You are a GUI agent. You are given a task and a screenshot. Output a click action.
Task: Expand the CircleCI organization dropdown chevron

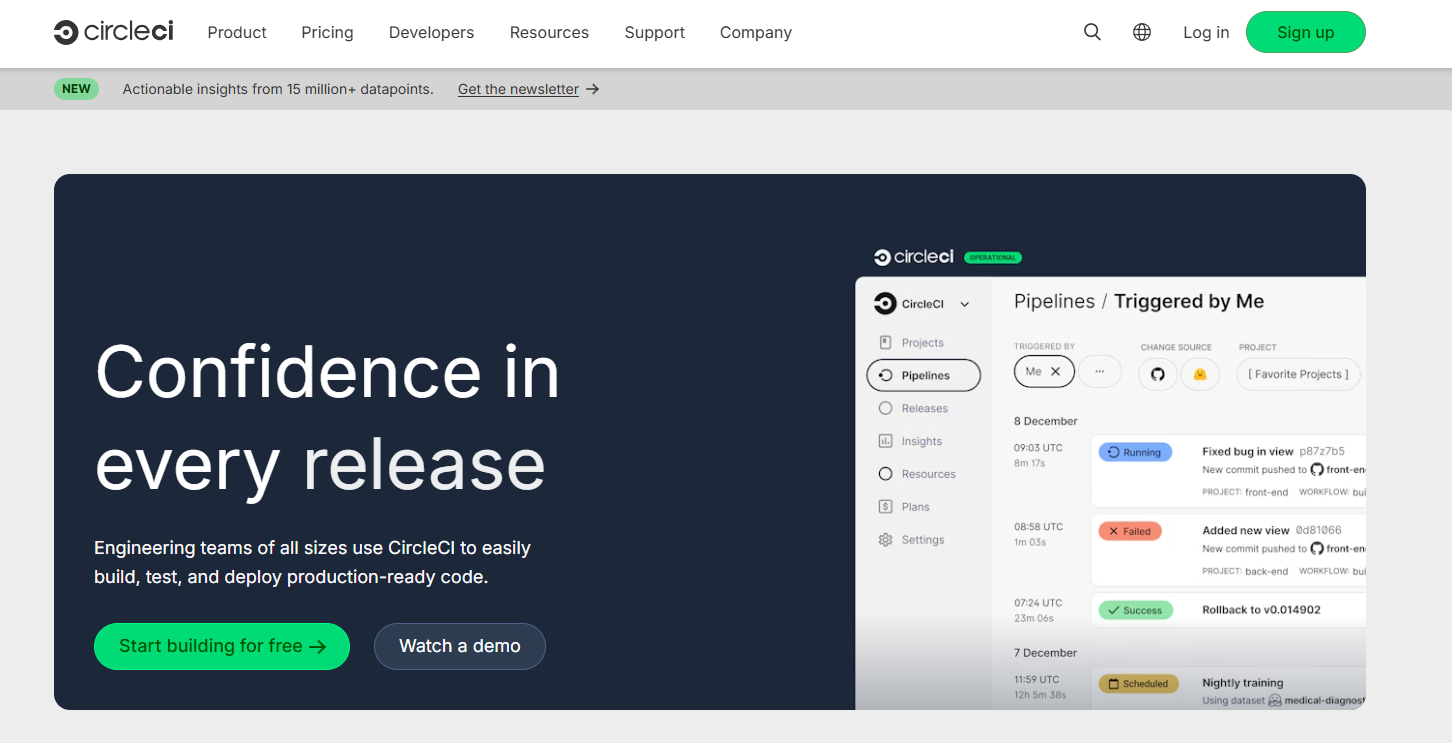[x=965, y=304]
